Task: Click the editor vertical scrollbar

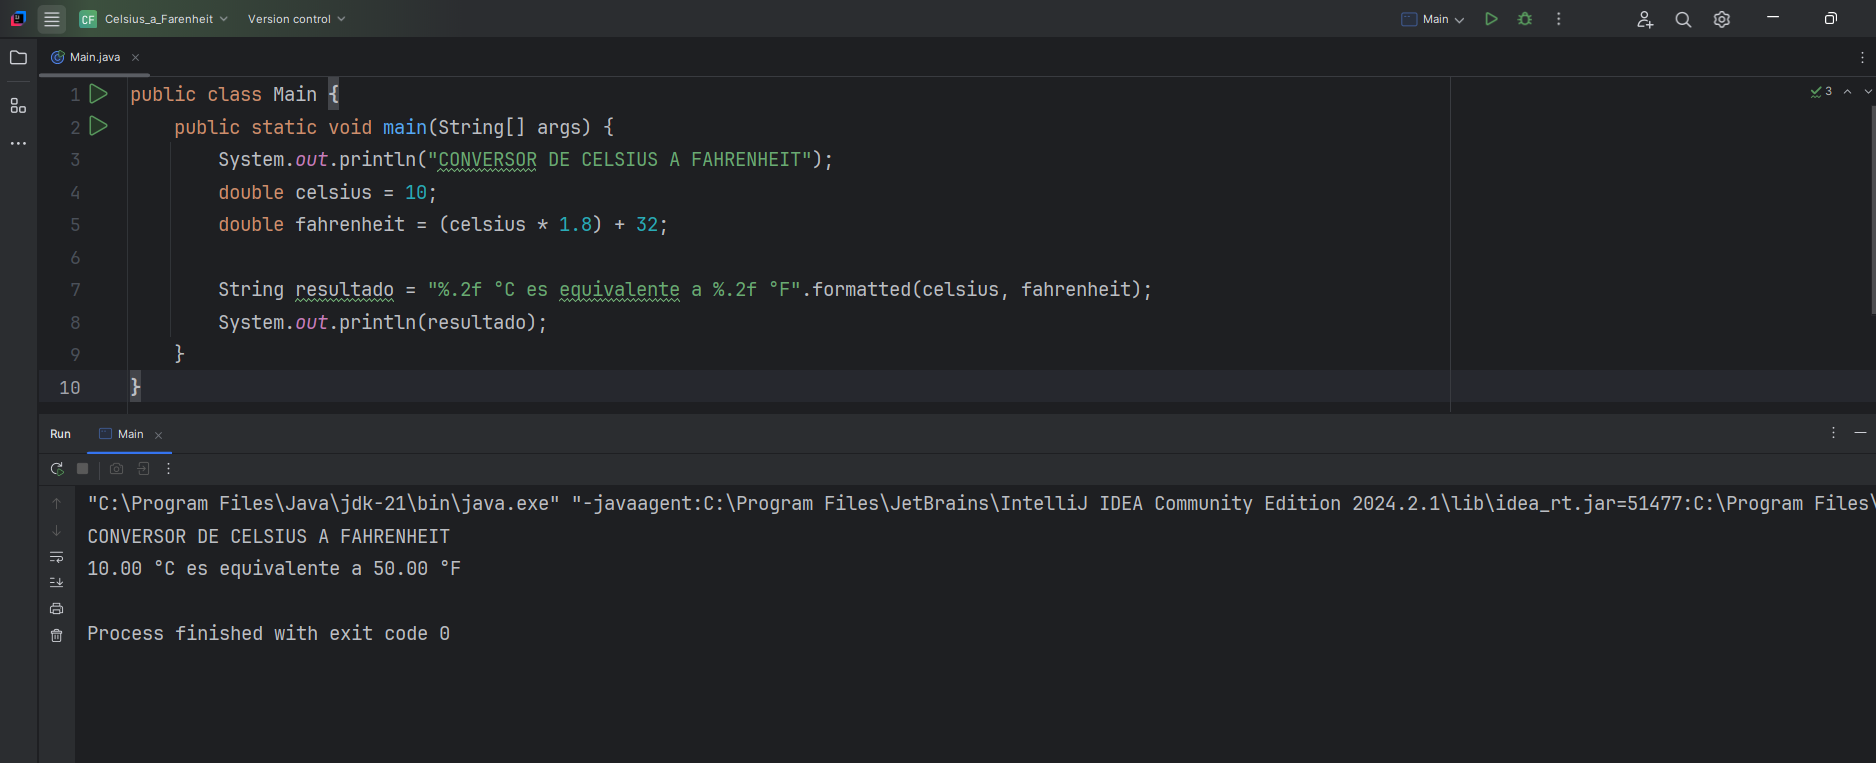Action: click(x=1872, y=208)
